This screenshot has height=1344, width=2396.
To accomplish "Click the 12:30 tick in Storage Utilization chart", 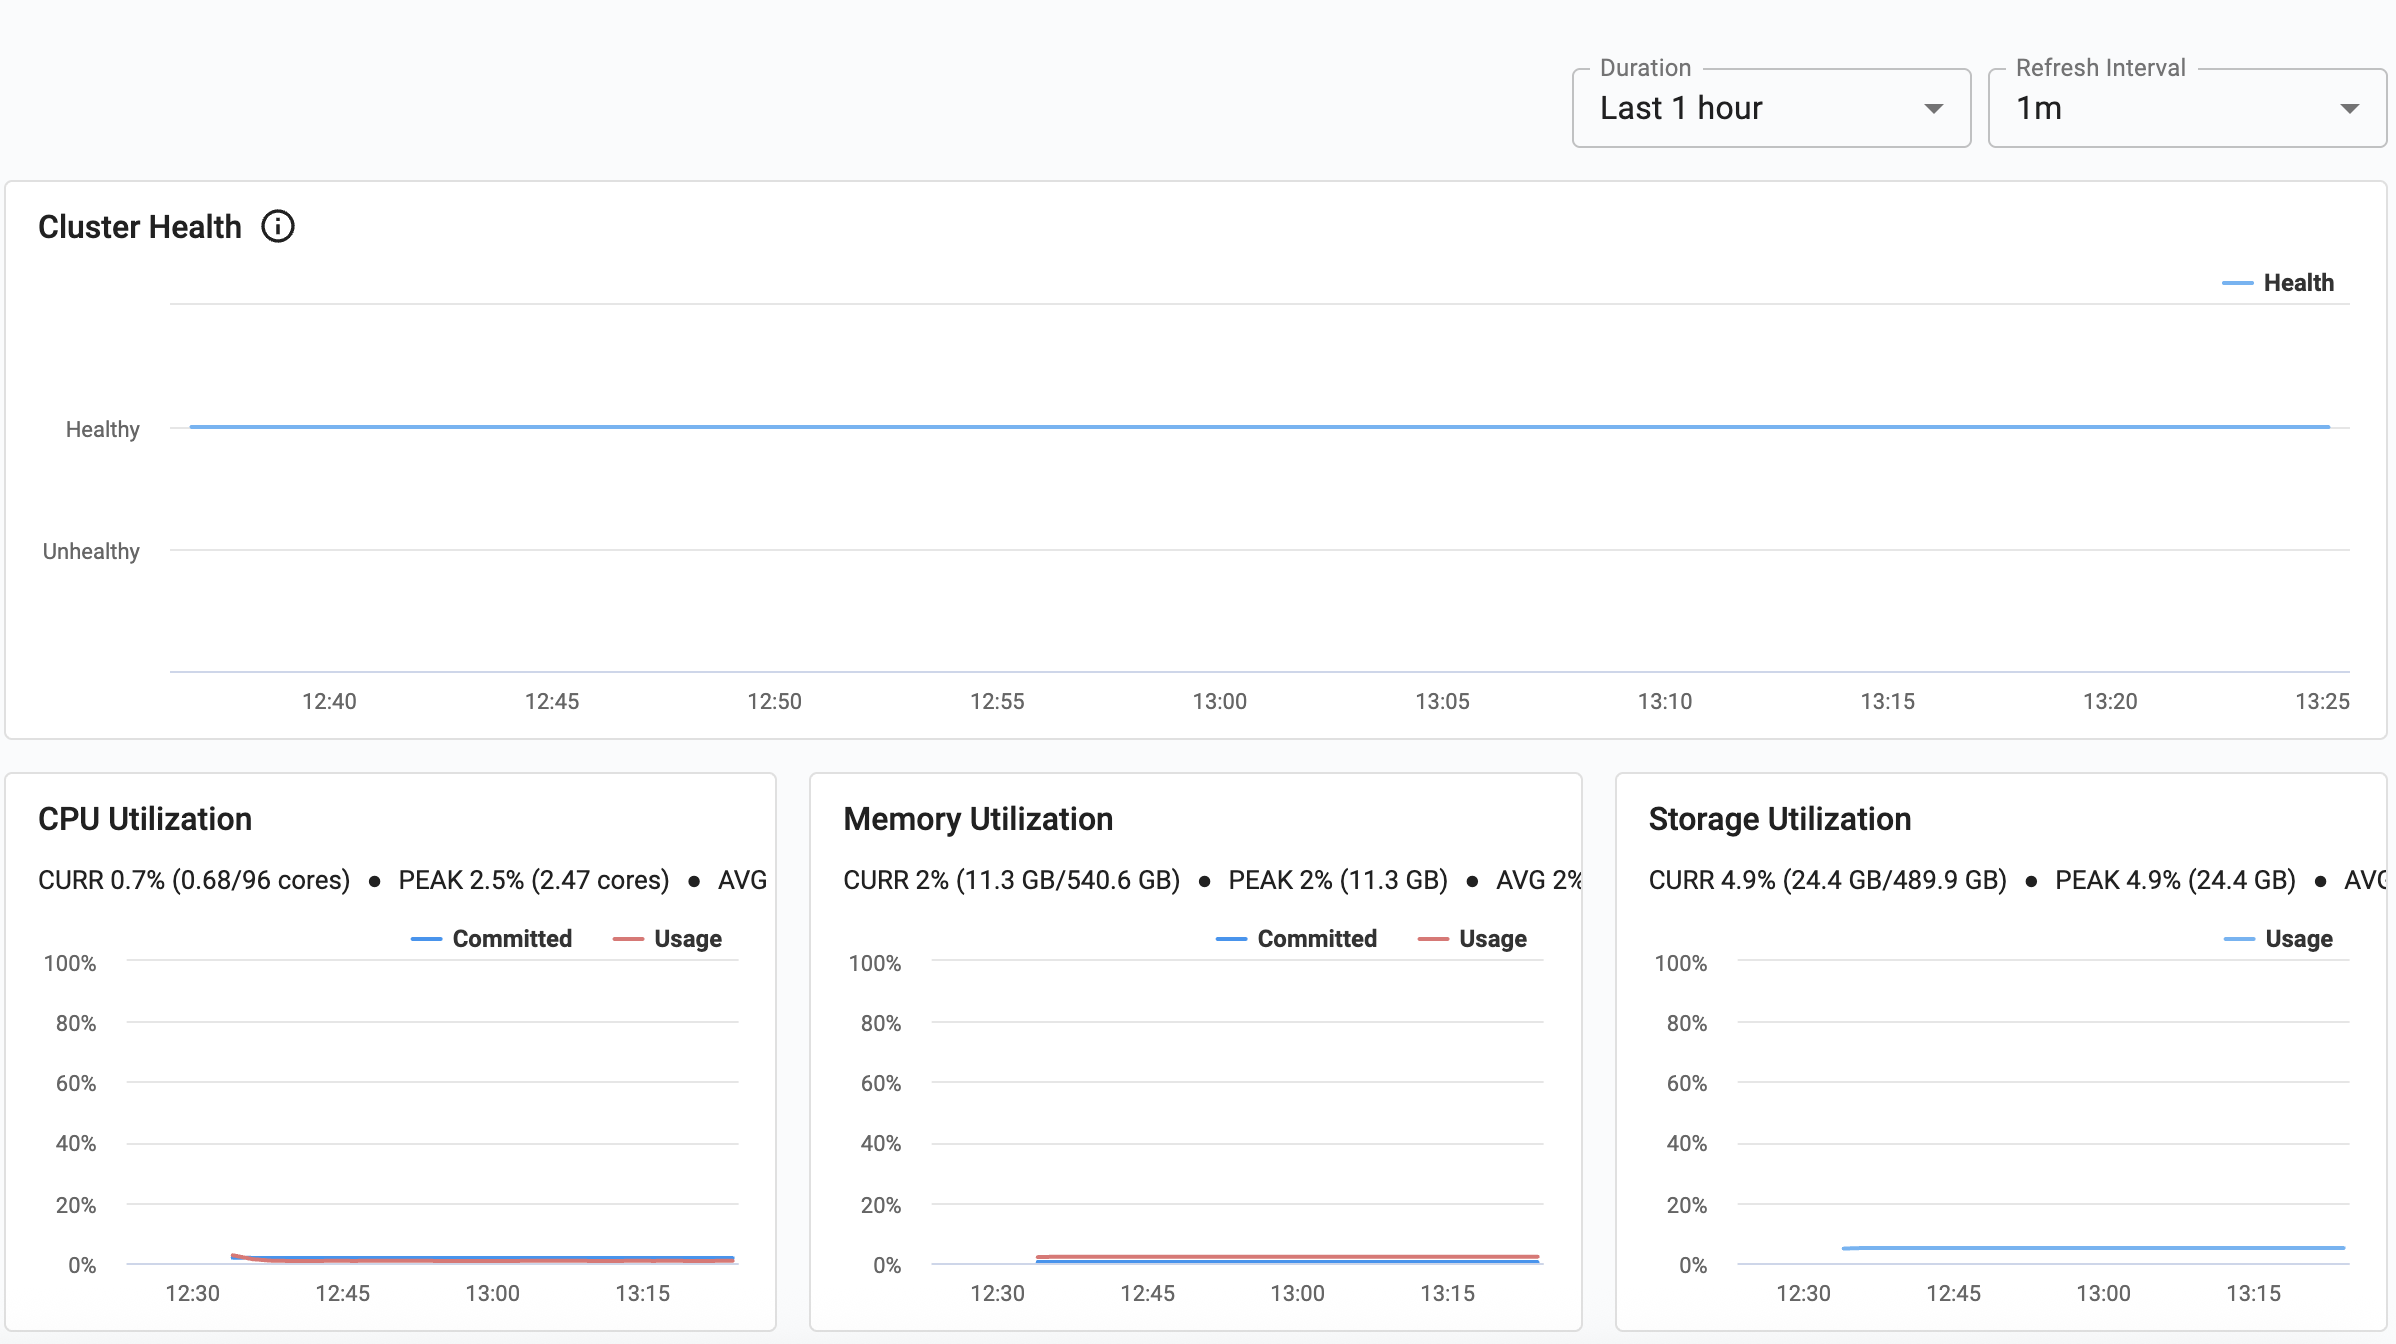I will tap(1803, 1293).
